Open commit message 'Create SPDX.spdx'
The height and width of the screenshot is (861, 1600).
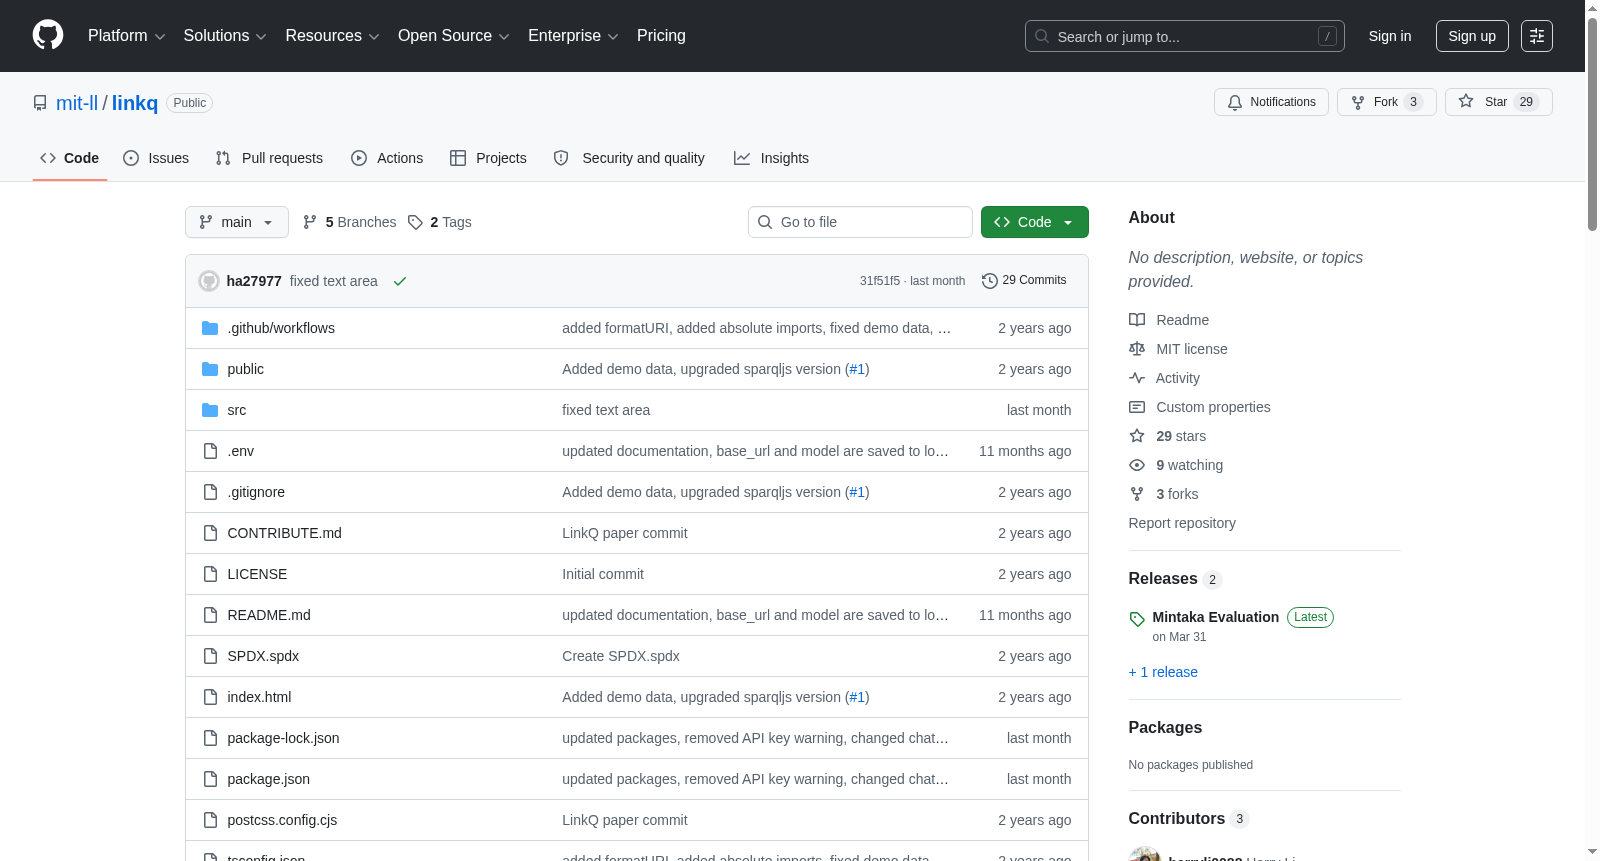click(x=621, y=656)
